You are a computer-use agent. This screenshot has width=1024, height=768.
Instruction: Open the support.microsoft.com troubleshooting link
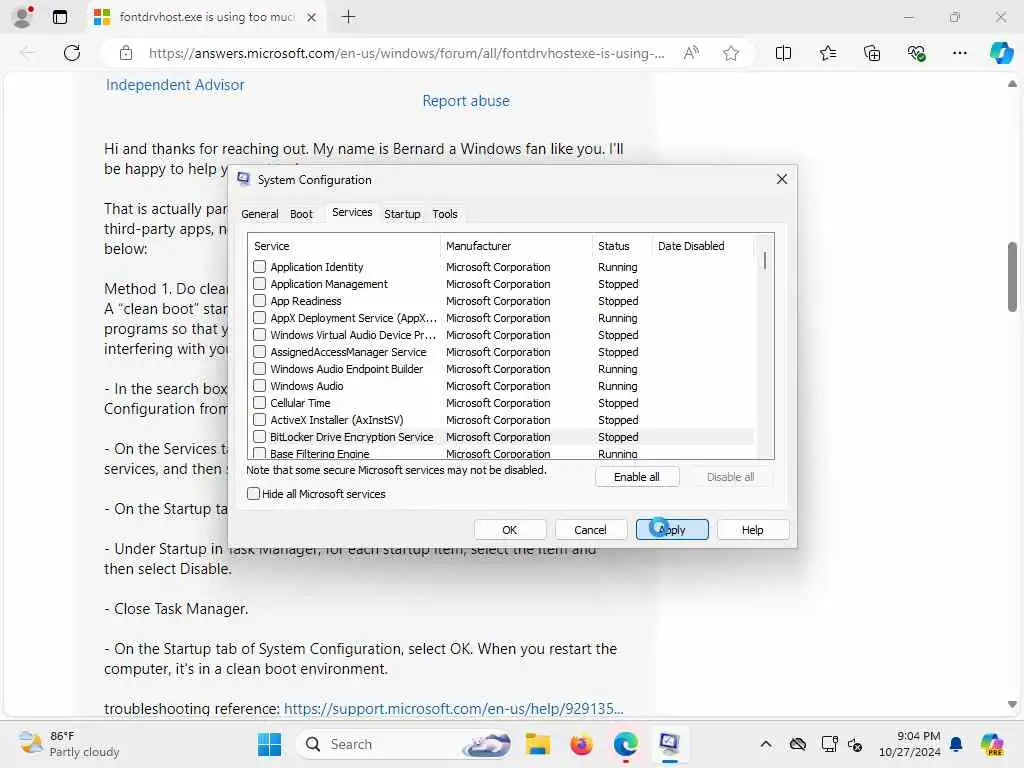pyautogui.click(x=453, y=709)
